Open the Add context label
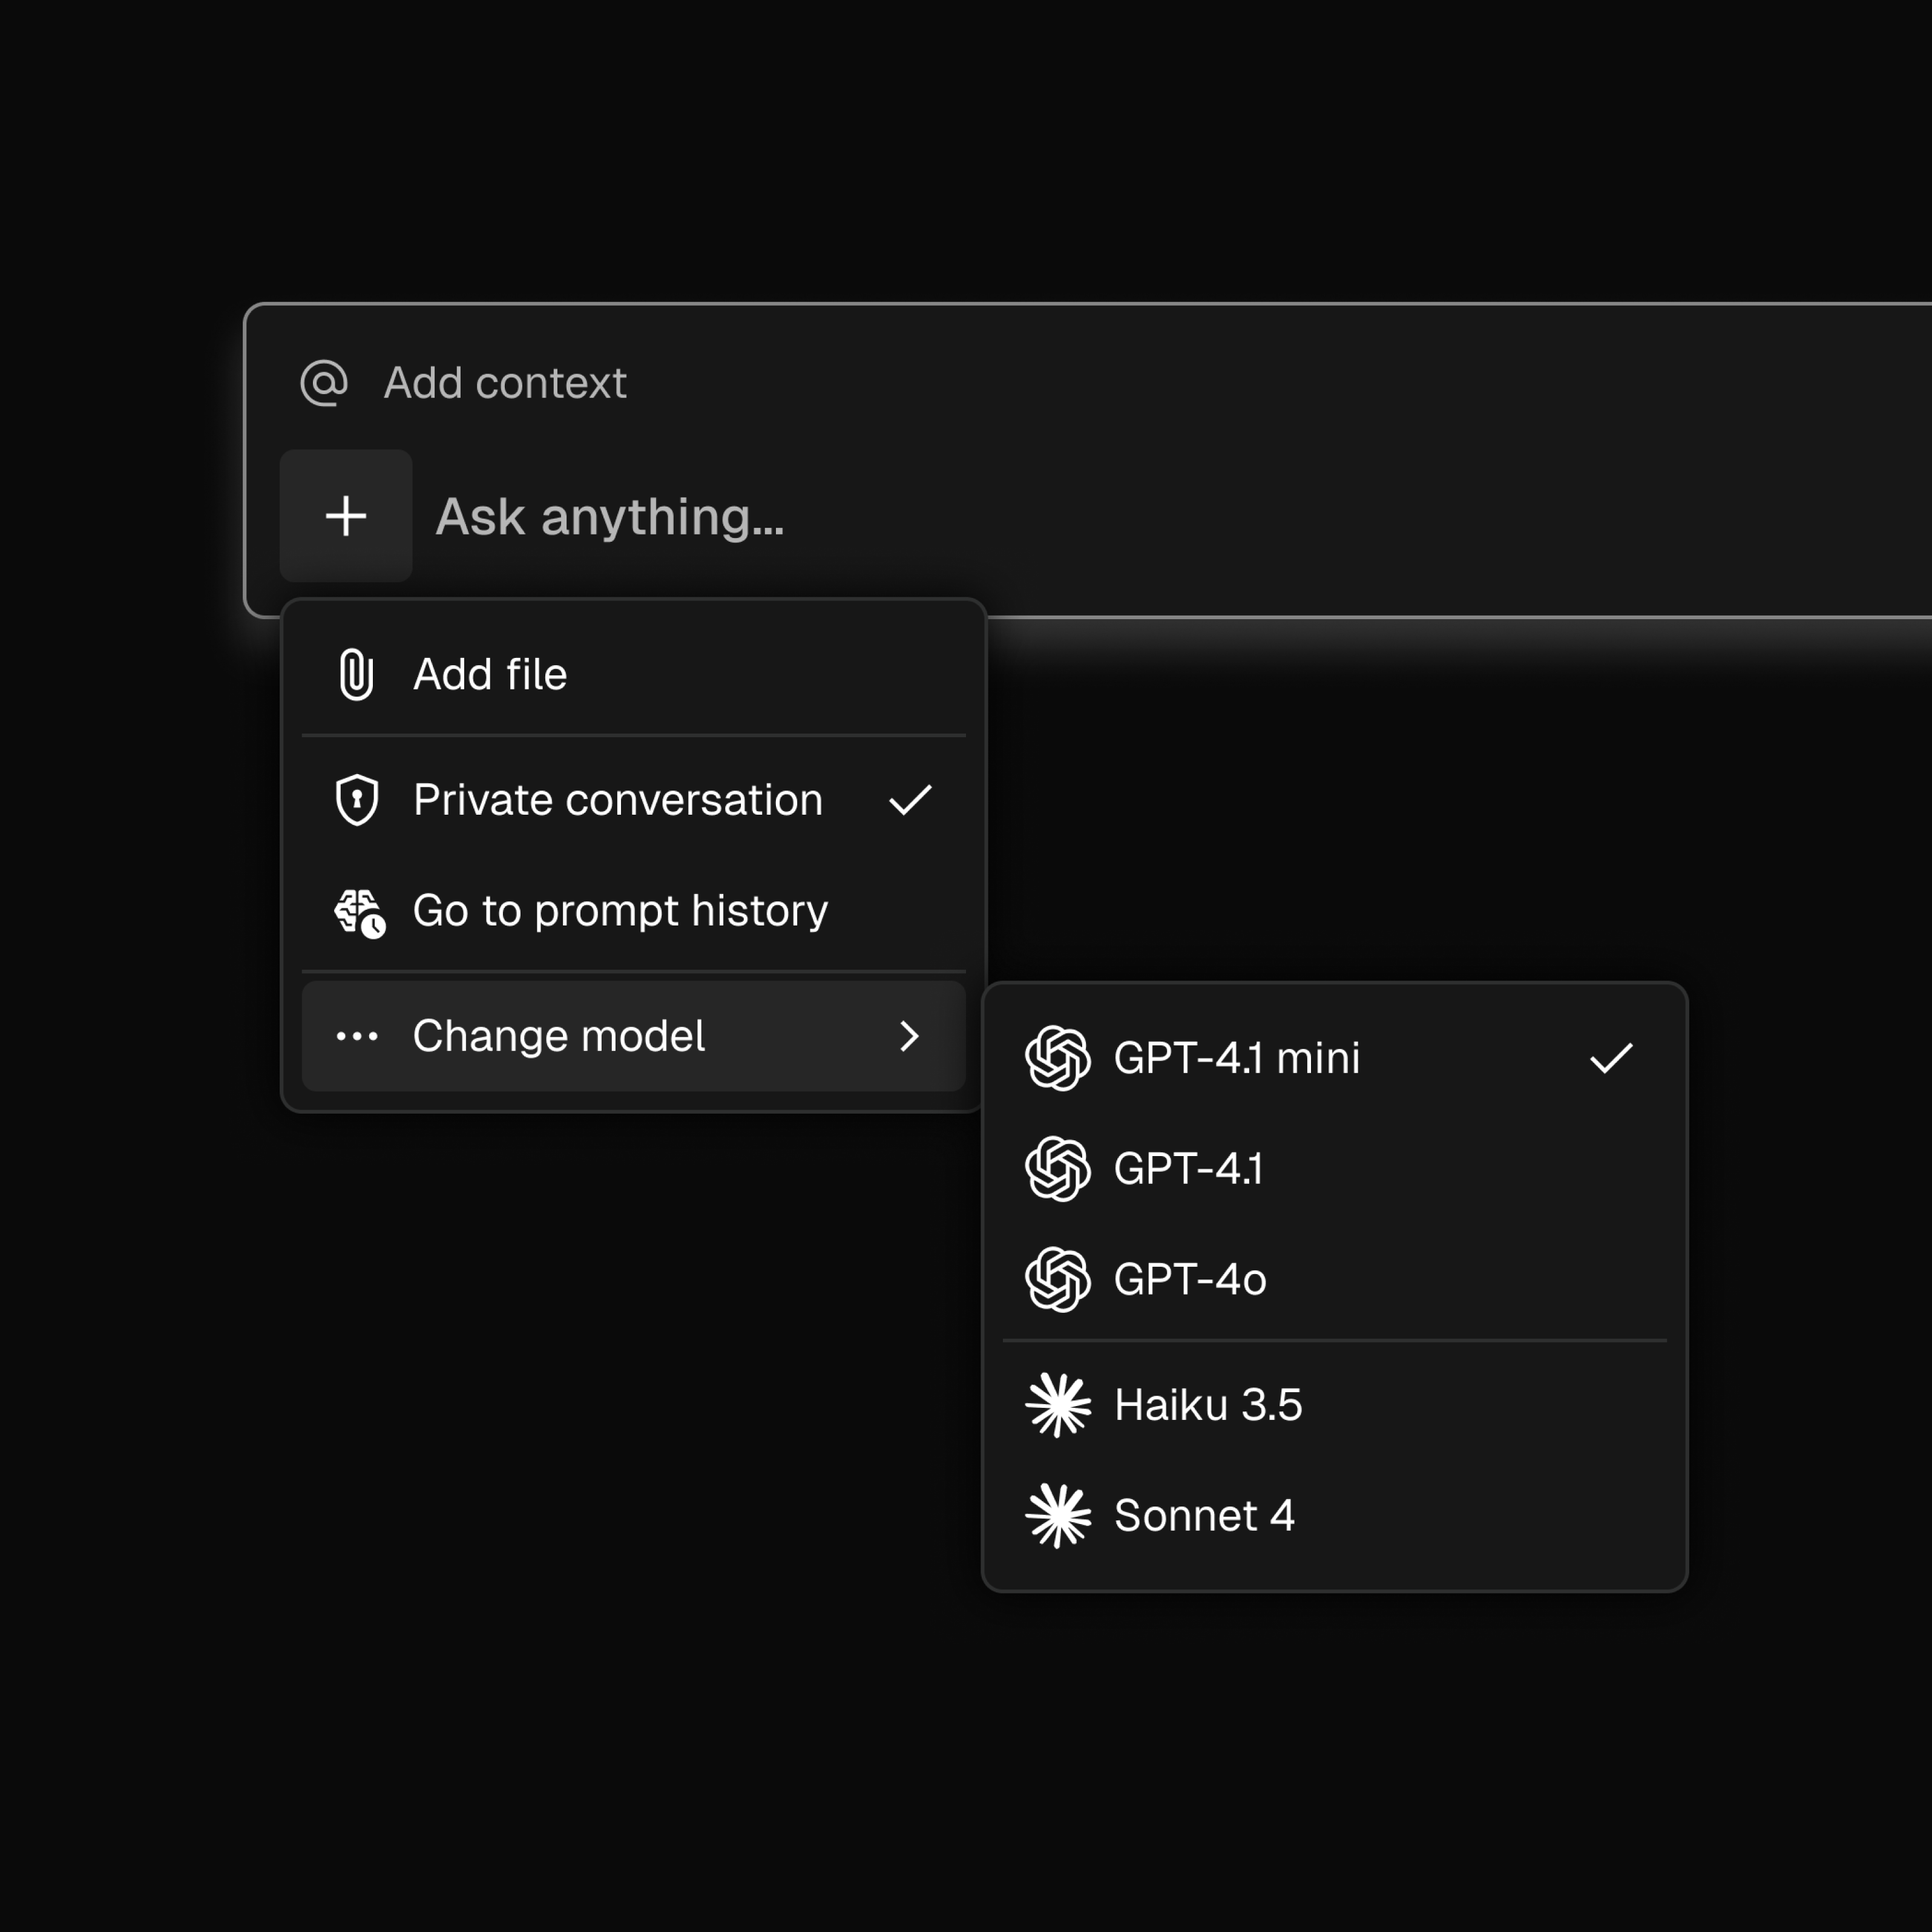Screen dimensions: 1932x1932 point(505,383)
